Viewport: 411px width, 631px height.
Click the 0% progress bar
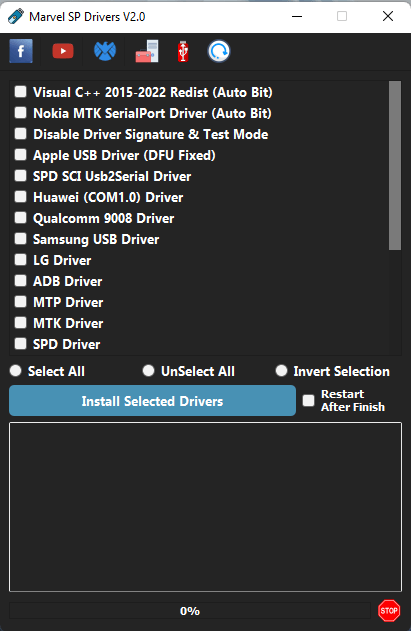click(190, 610)
